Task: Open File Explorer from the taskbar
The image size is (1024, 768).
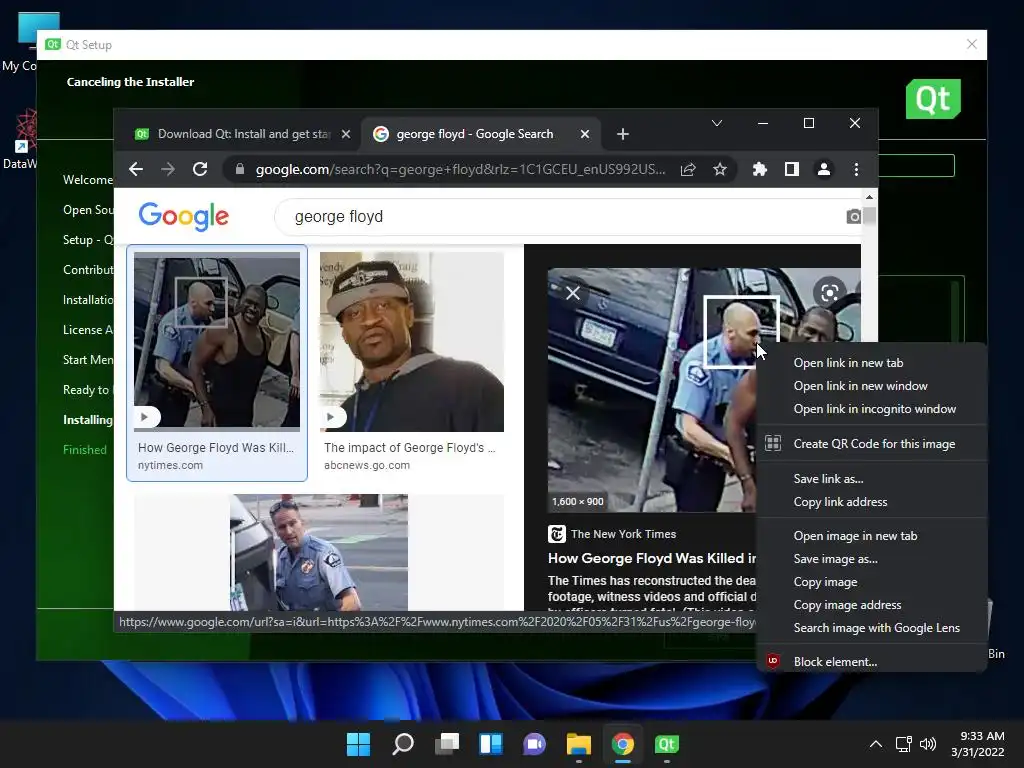Action: point(579,744)
